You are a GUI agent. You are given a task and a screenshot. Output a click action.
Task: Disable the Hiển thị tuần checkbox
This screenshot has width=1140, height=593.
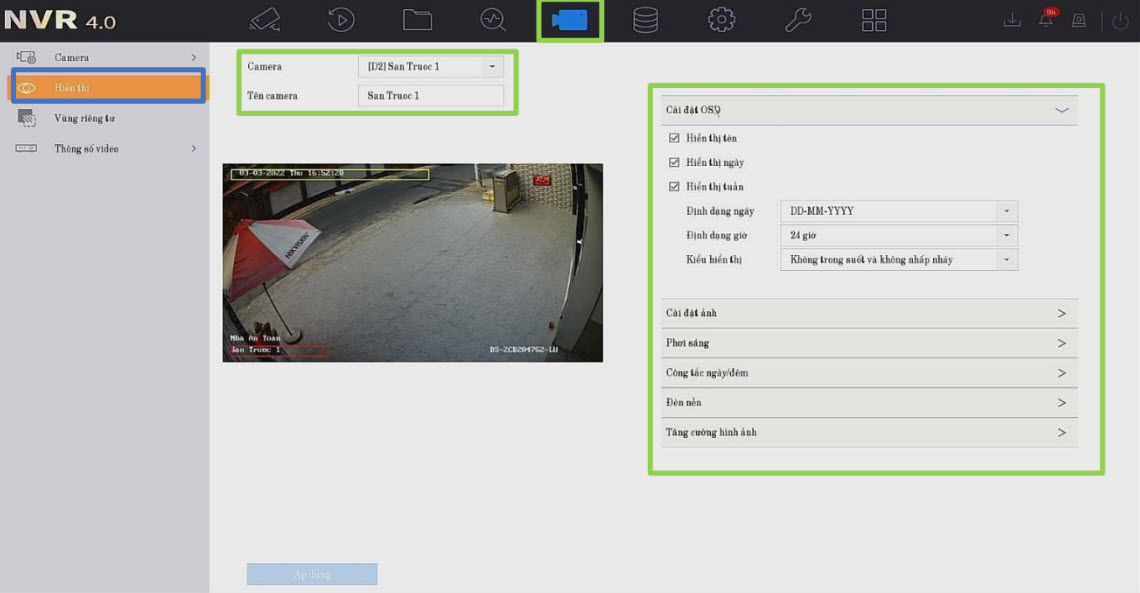[674, 186]
